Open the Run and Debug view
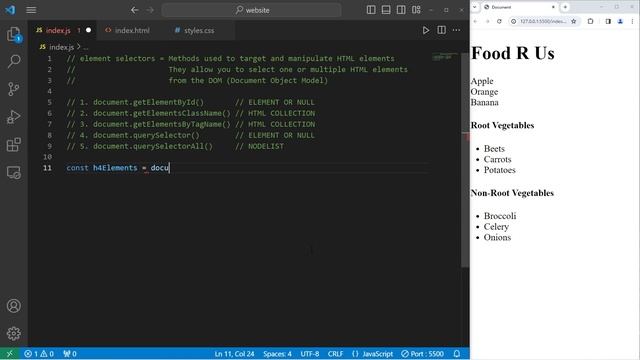Screen dimensions: 640x360 [x=14, y=117]
